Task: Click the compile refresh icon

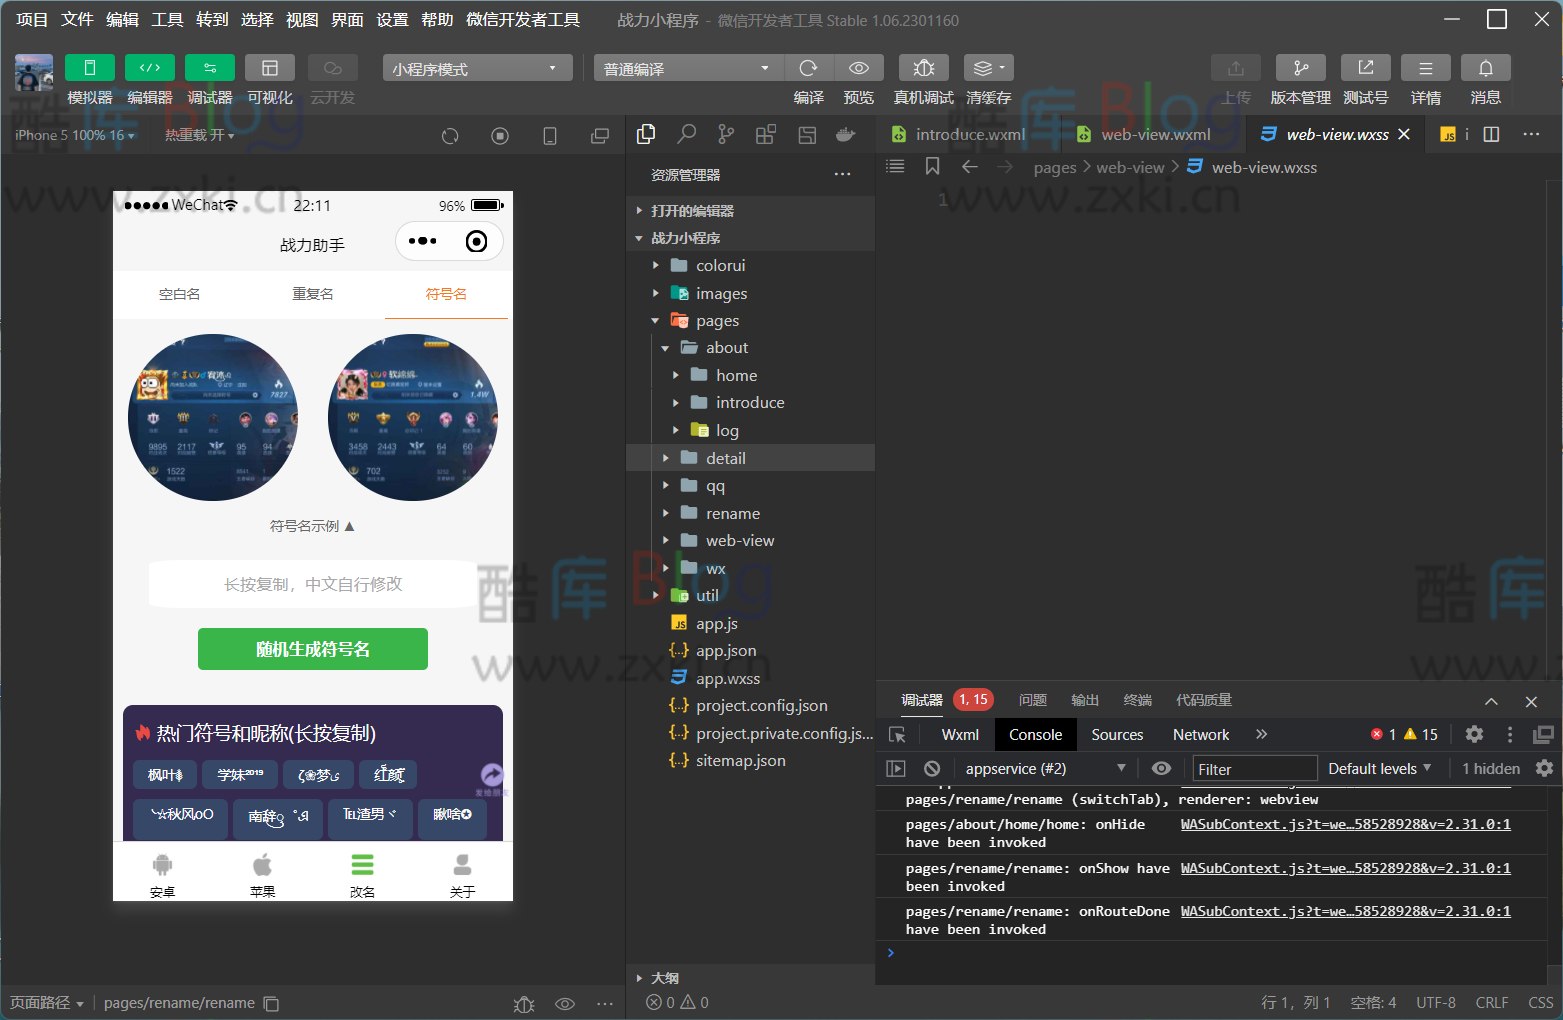Action: tap(808, 68)
